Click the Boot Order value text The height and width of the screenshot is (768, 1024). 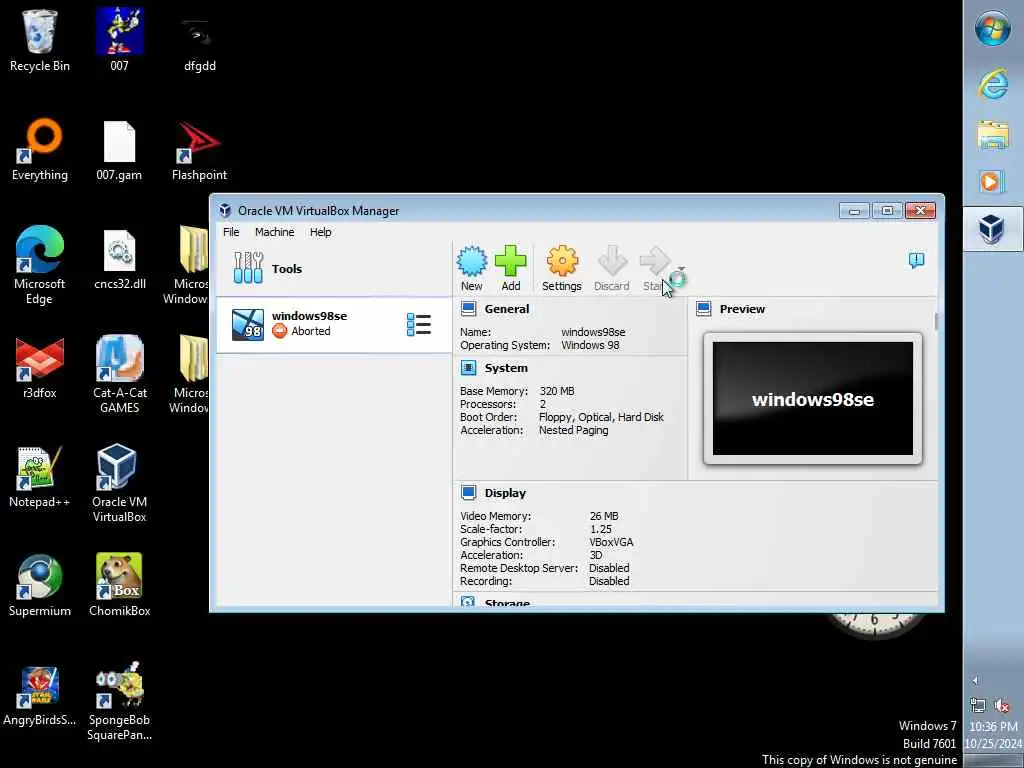601,417
